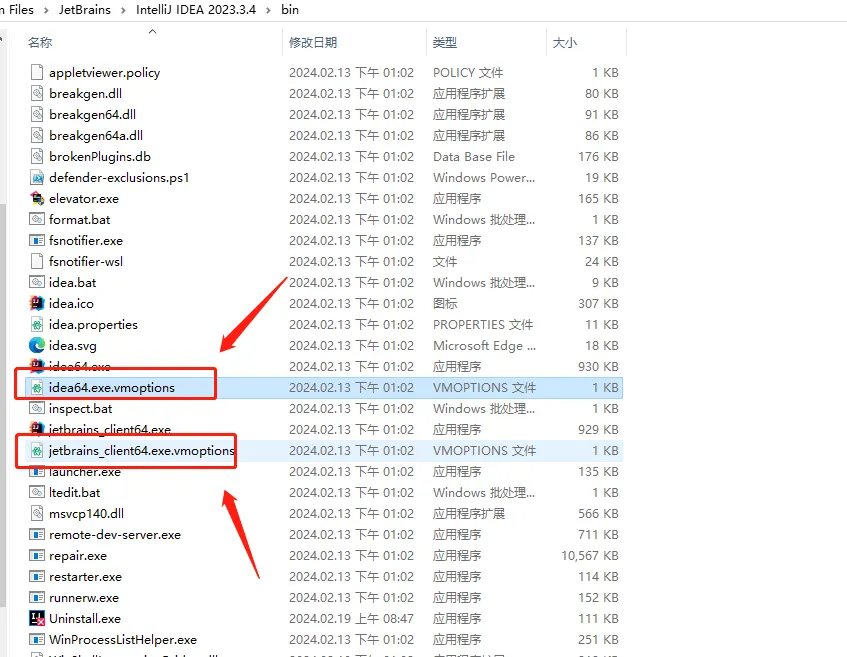Viewport: 847px width, 657px height.
Task: Expand the chevron between Files and JetBrains
Action: 46,10
